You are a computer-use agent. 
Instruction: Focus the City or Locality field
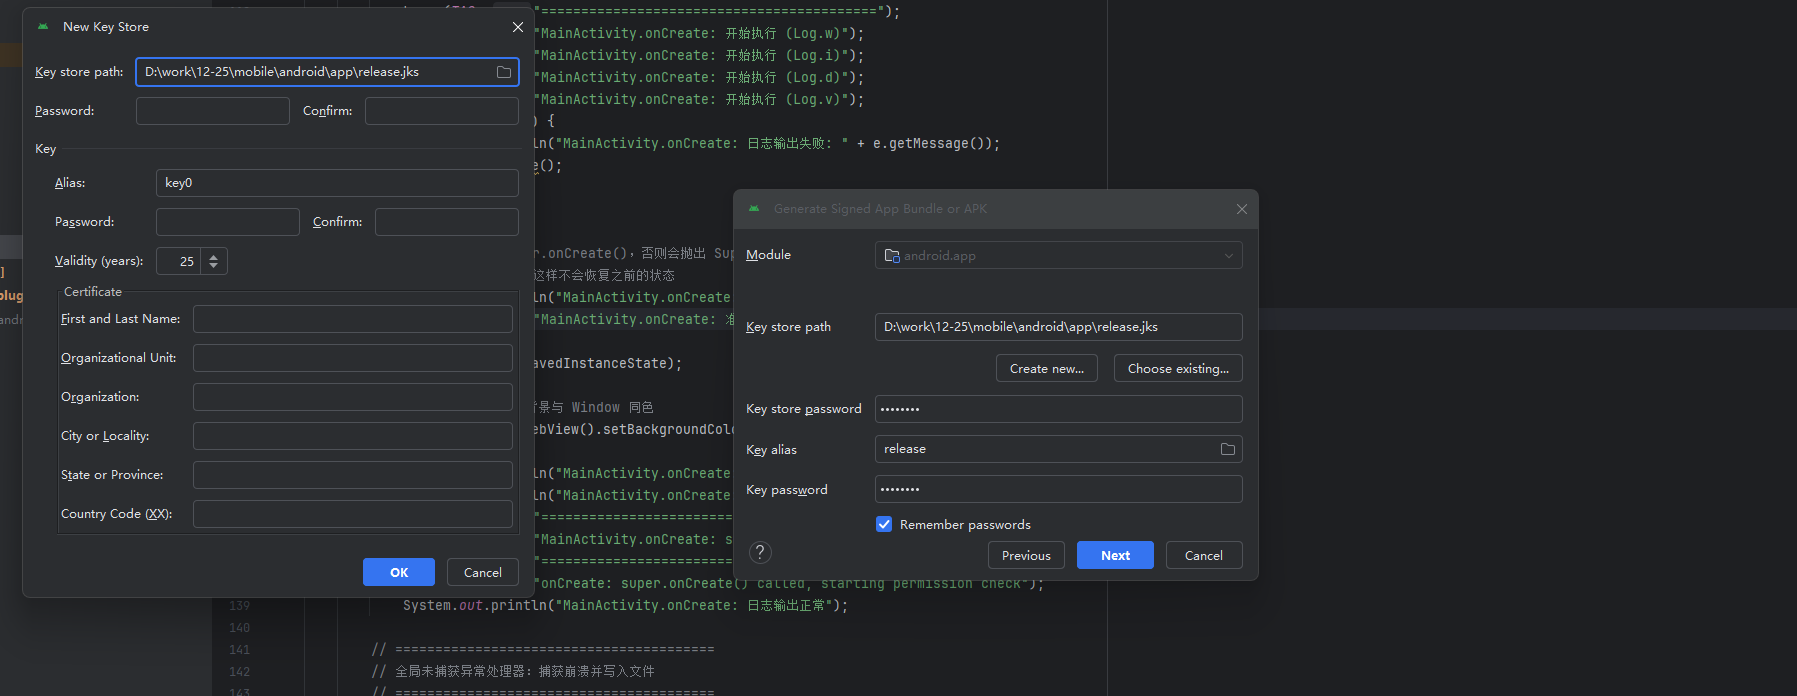coord(353,436)
